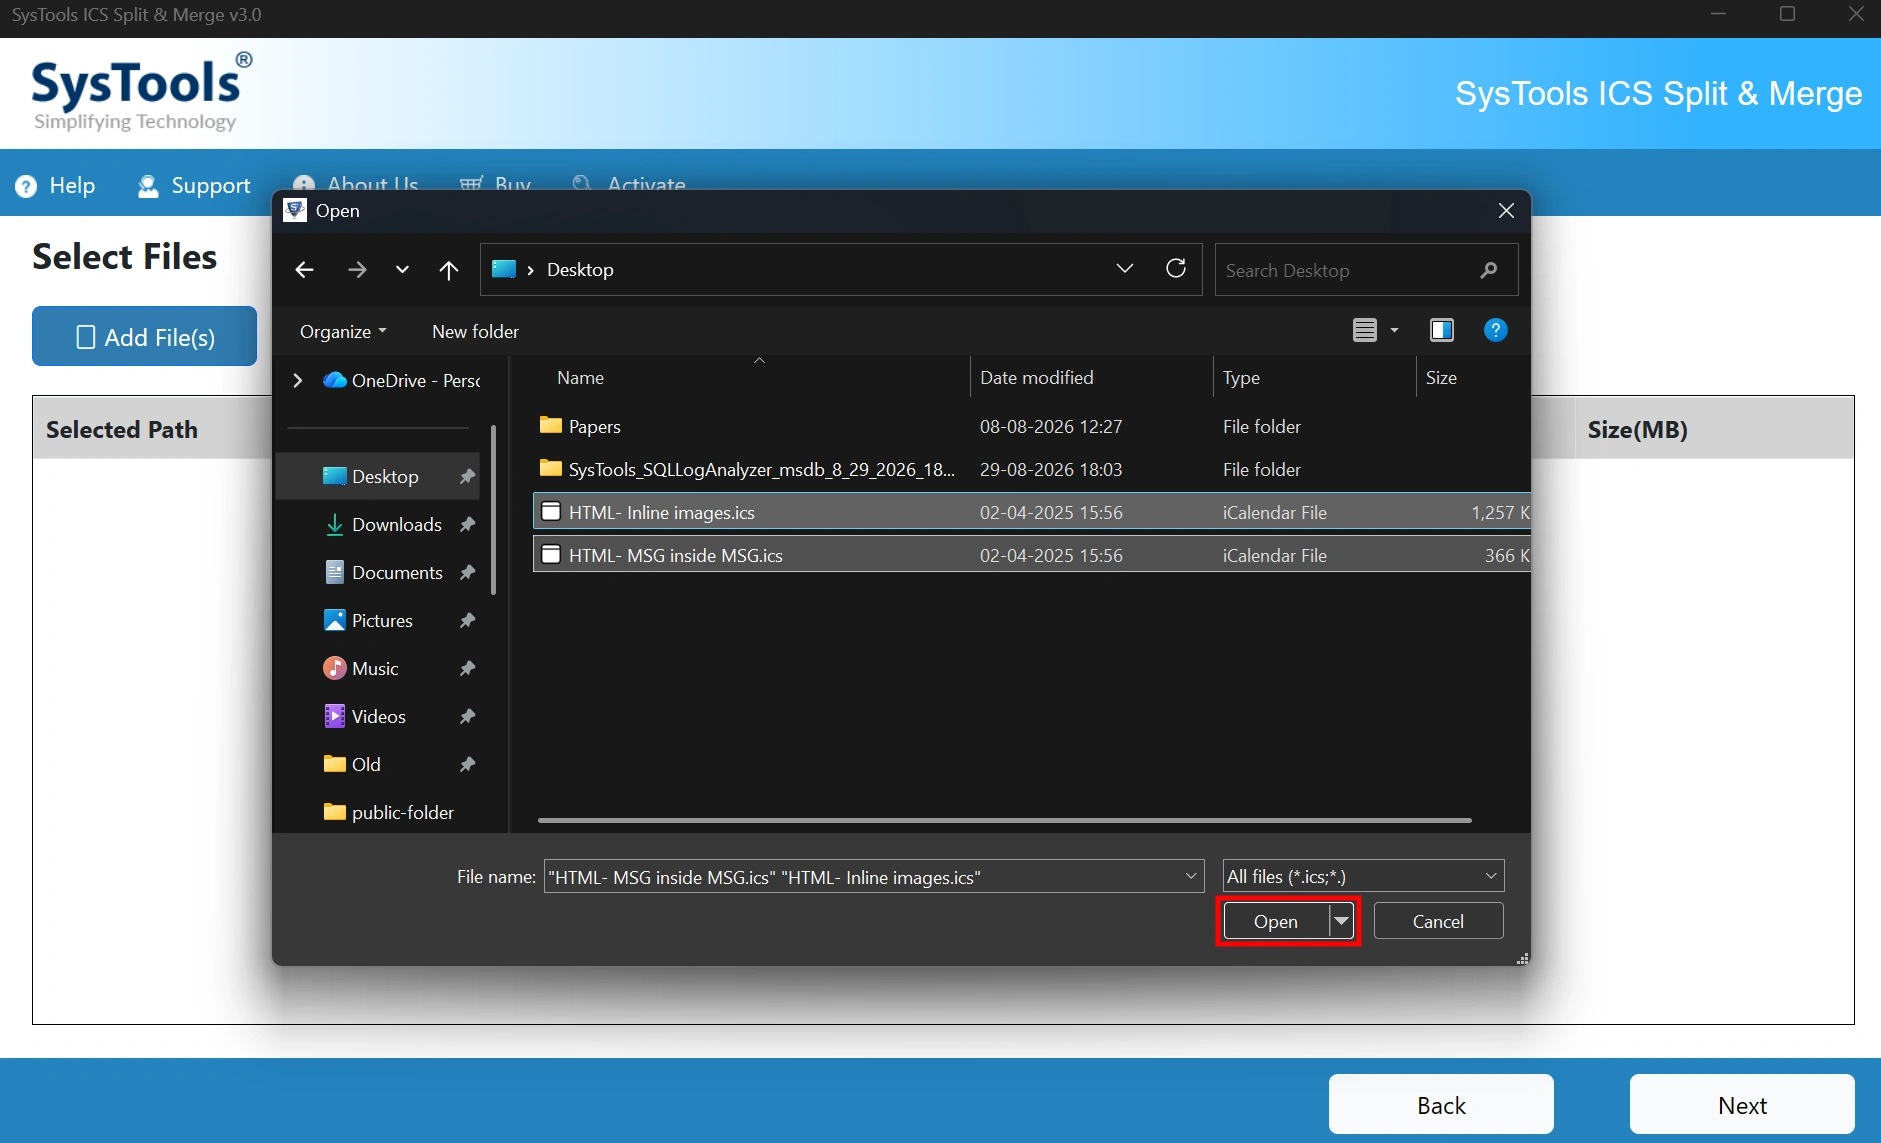This screenshot has height=1143, width=1881.
Task: Click Next in SysTools window
Action: (x=1742, y=1105)
